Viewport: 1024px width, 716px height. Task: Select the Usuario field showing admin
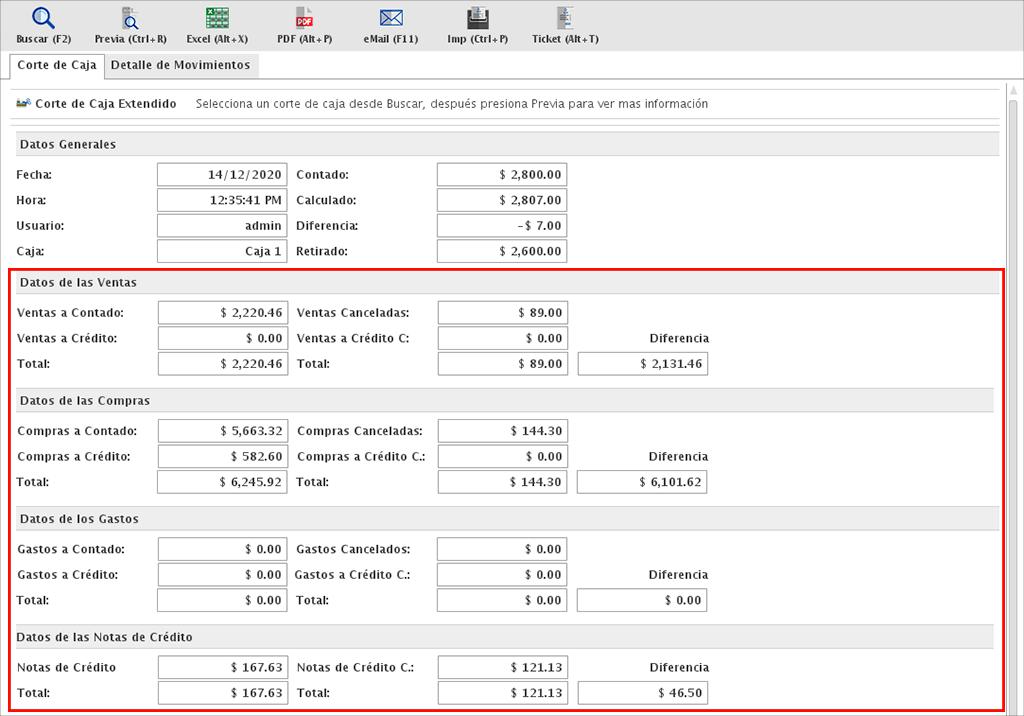coord(222,226)
